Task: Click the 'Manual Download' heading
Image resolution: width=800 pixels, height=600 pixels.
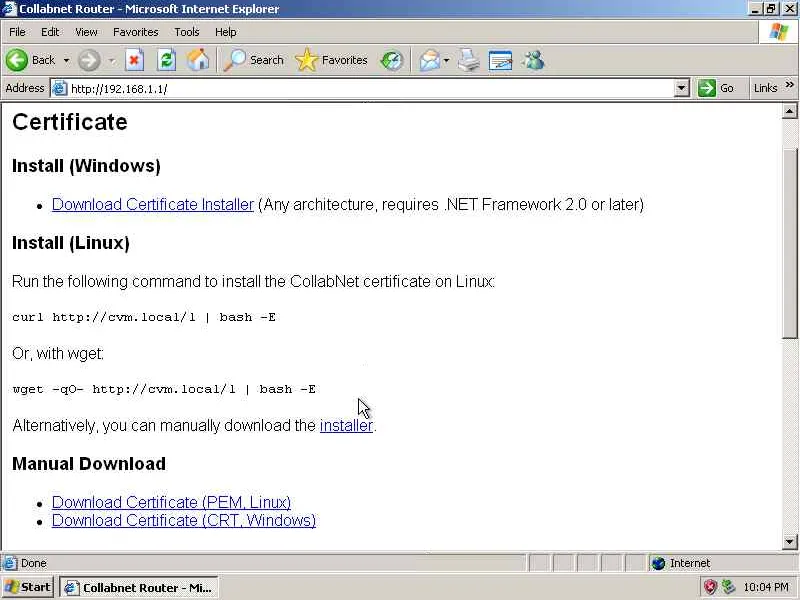Action: [x=89, y=464]
